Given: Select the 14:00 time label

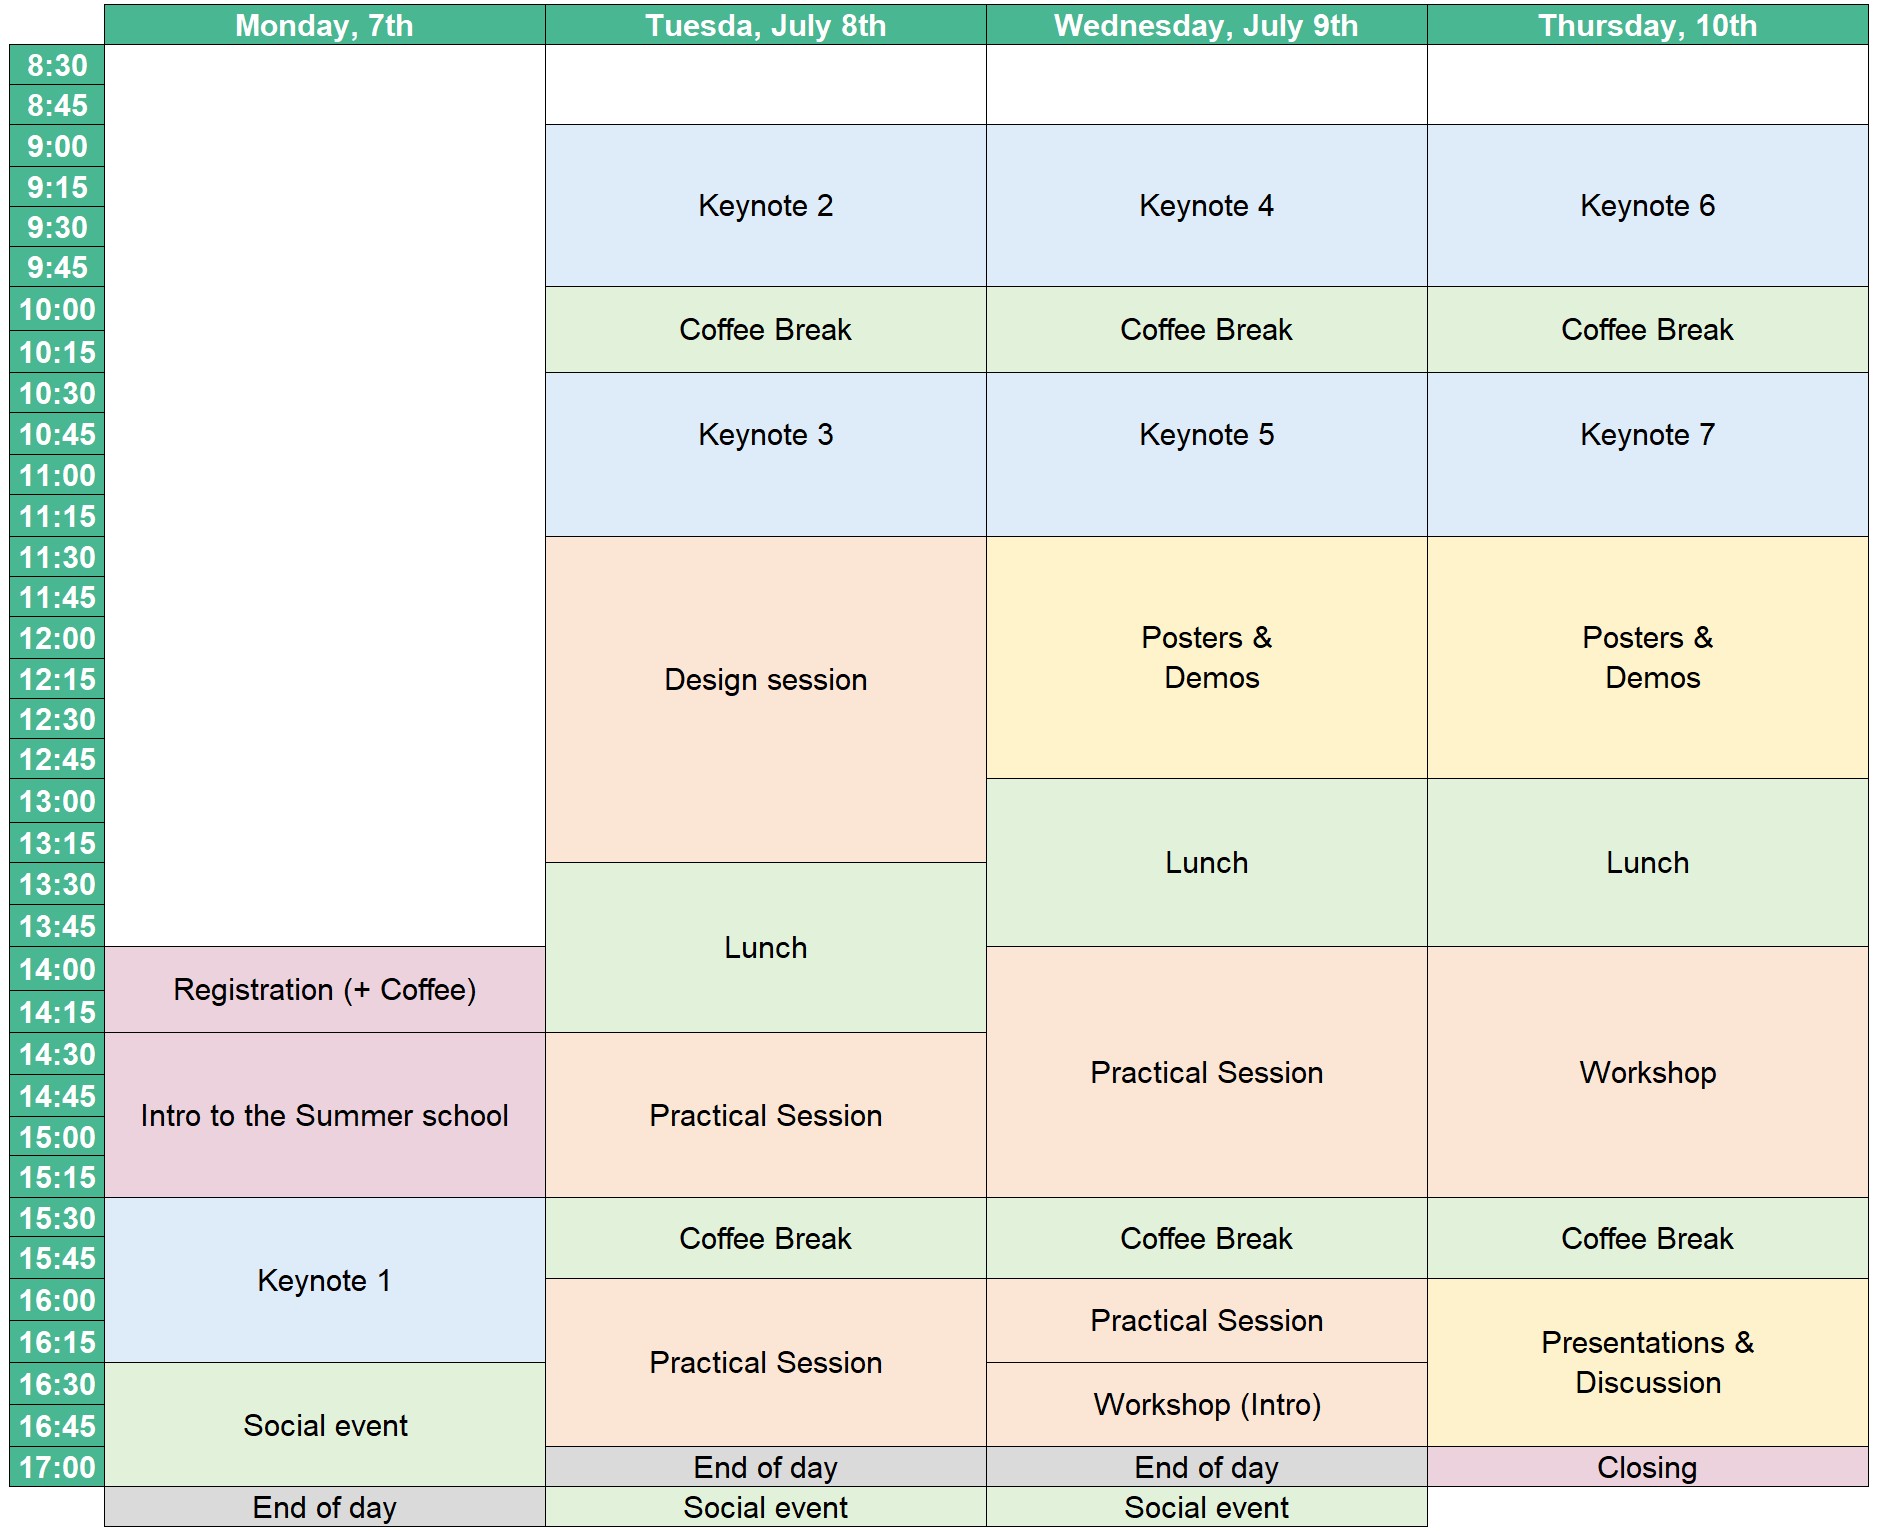Looking at the screenshot, I should point(57,969).
